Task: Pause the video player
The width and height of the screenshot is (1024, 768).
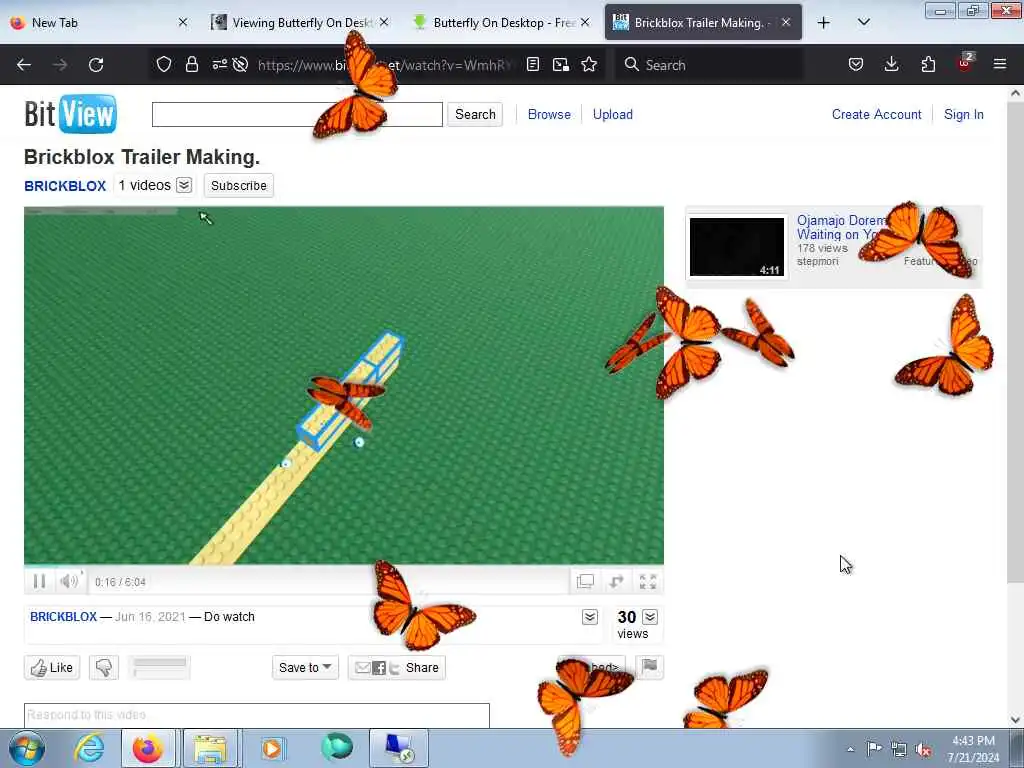Action: coord(39,581)
